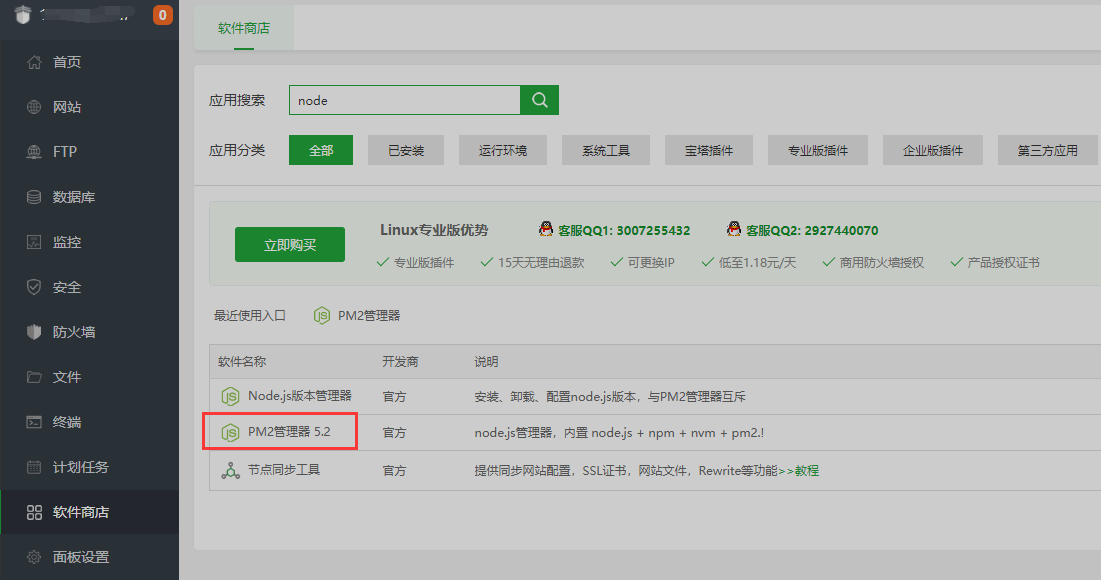
Task: Click the 商用防火墙授权 benefit text
Action: coord(881,263)
